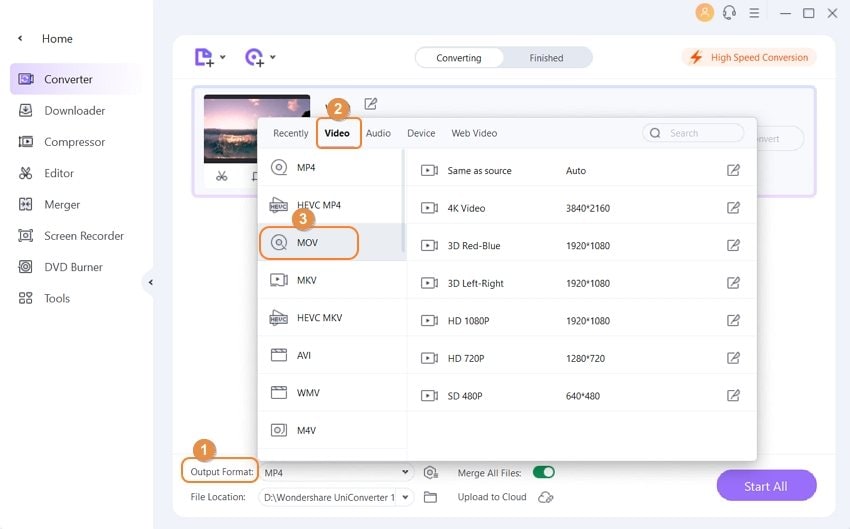Click the Screen Recorder icon
This screenshot has height=529, width=850.
[x=25, y=236]
